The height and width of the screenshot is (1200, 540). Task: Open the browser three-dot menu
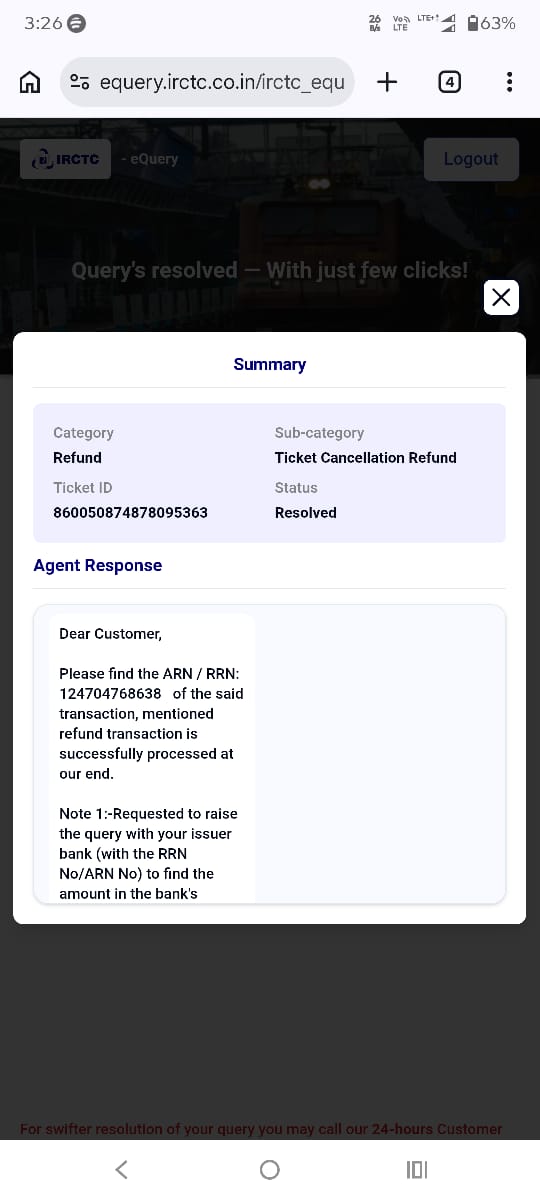pos(510,82)
